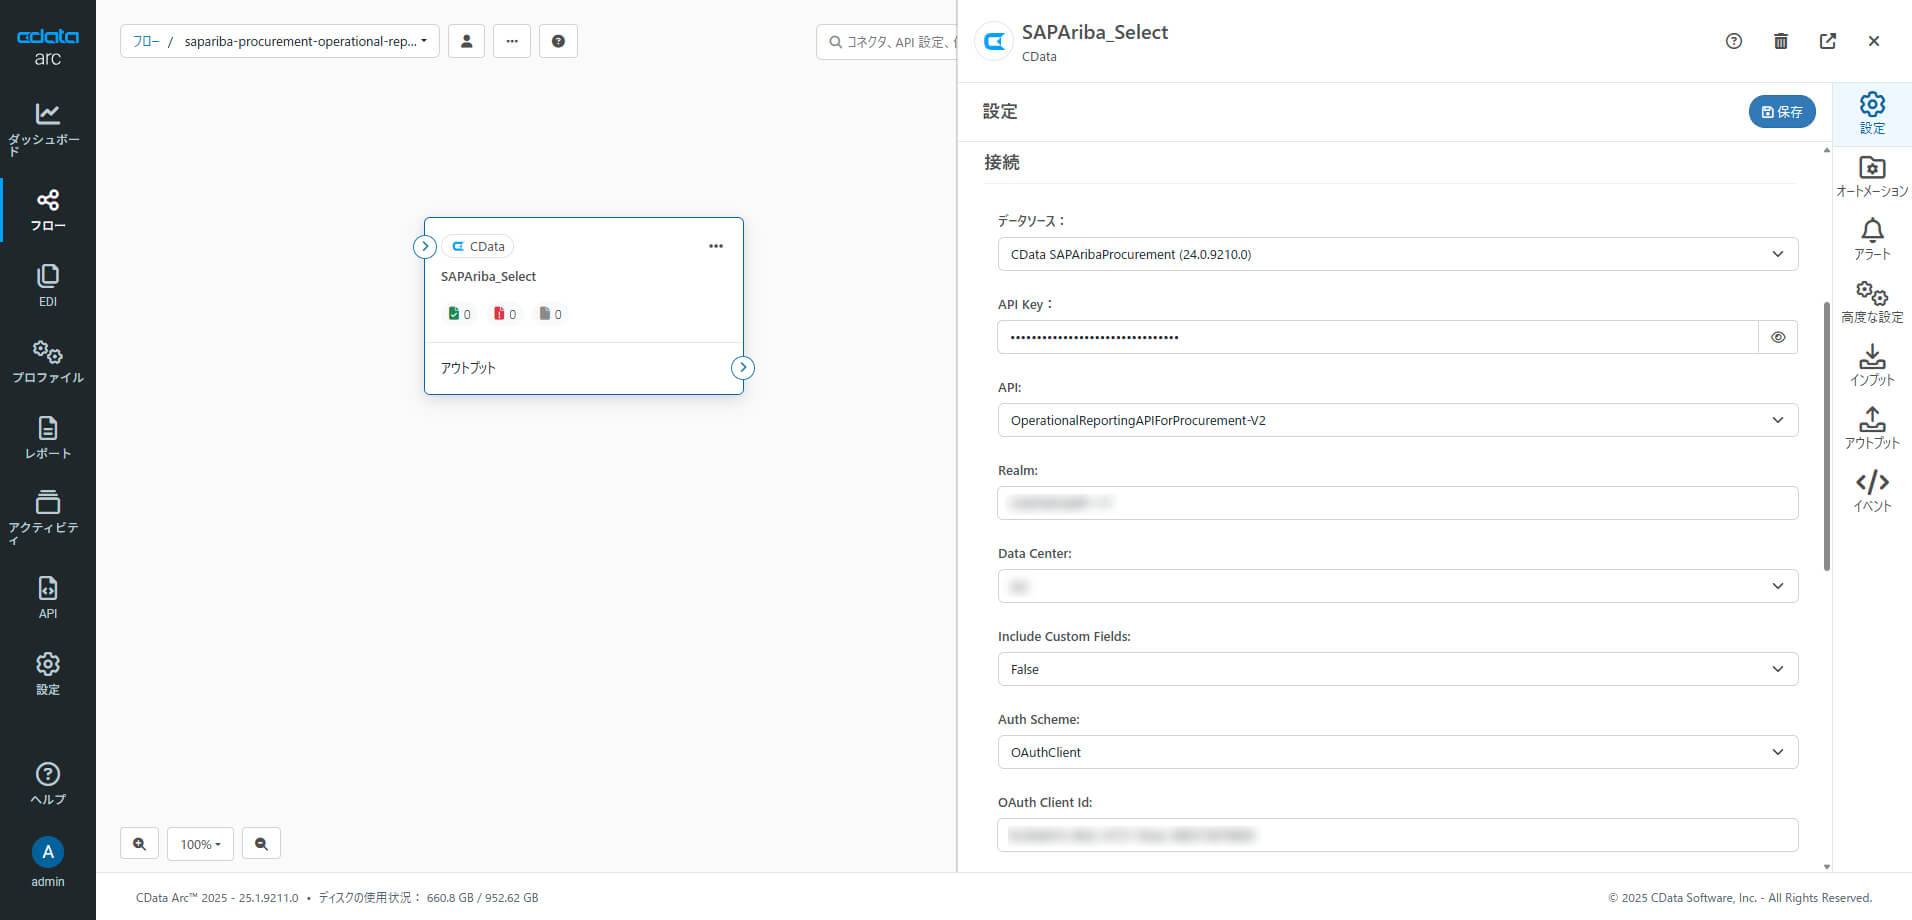Click the アウトプット label on the node
The height and width of the screenshot is (920, 1912).
click(468, 368)
